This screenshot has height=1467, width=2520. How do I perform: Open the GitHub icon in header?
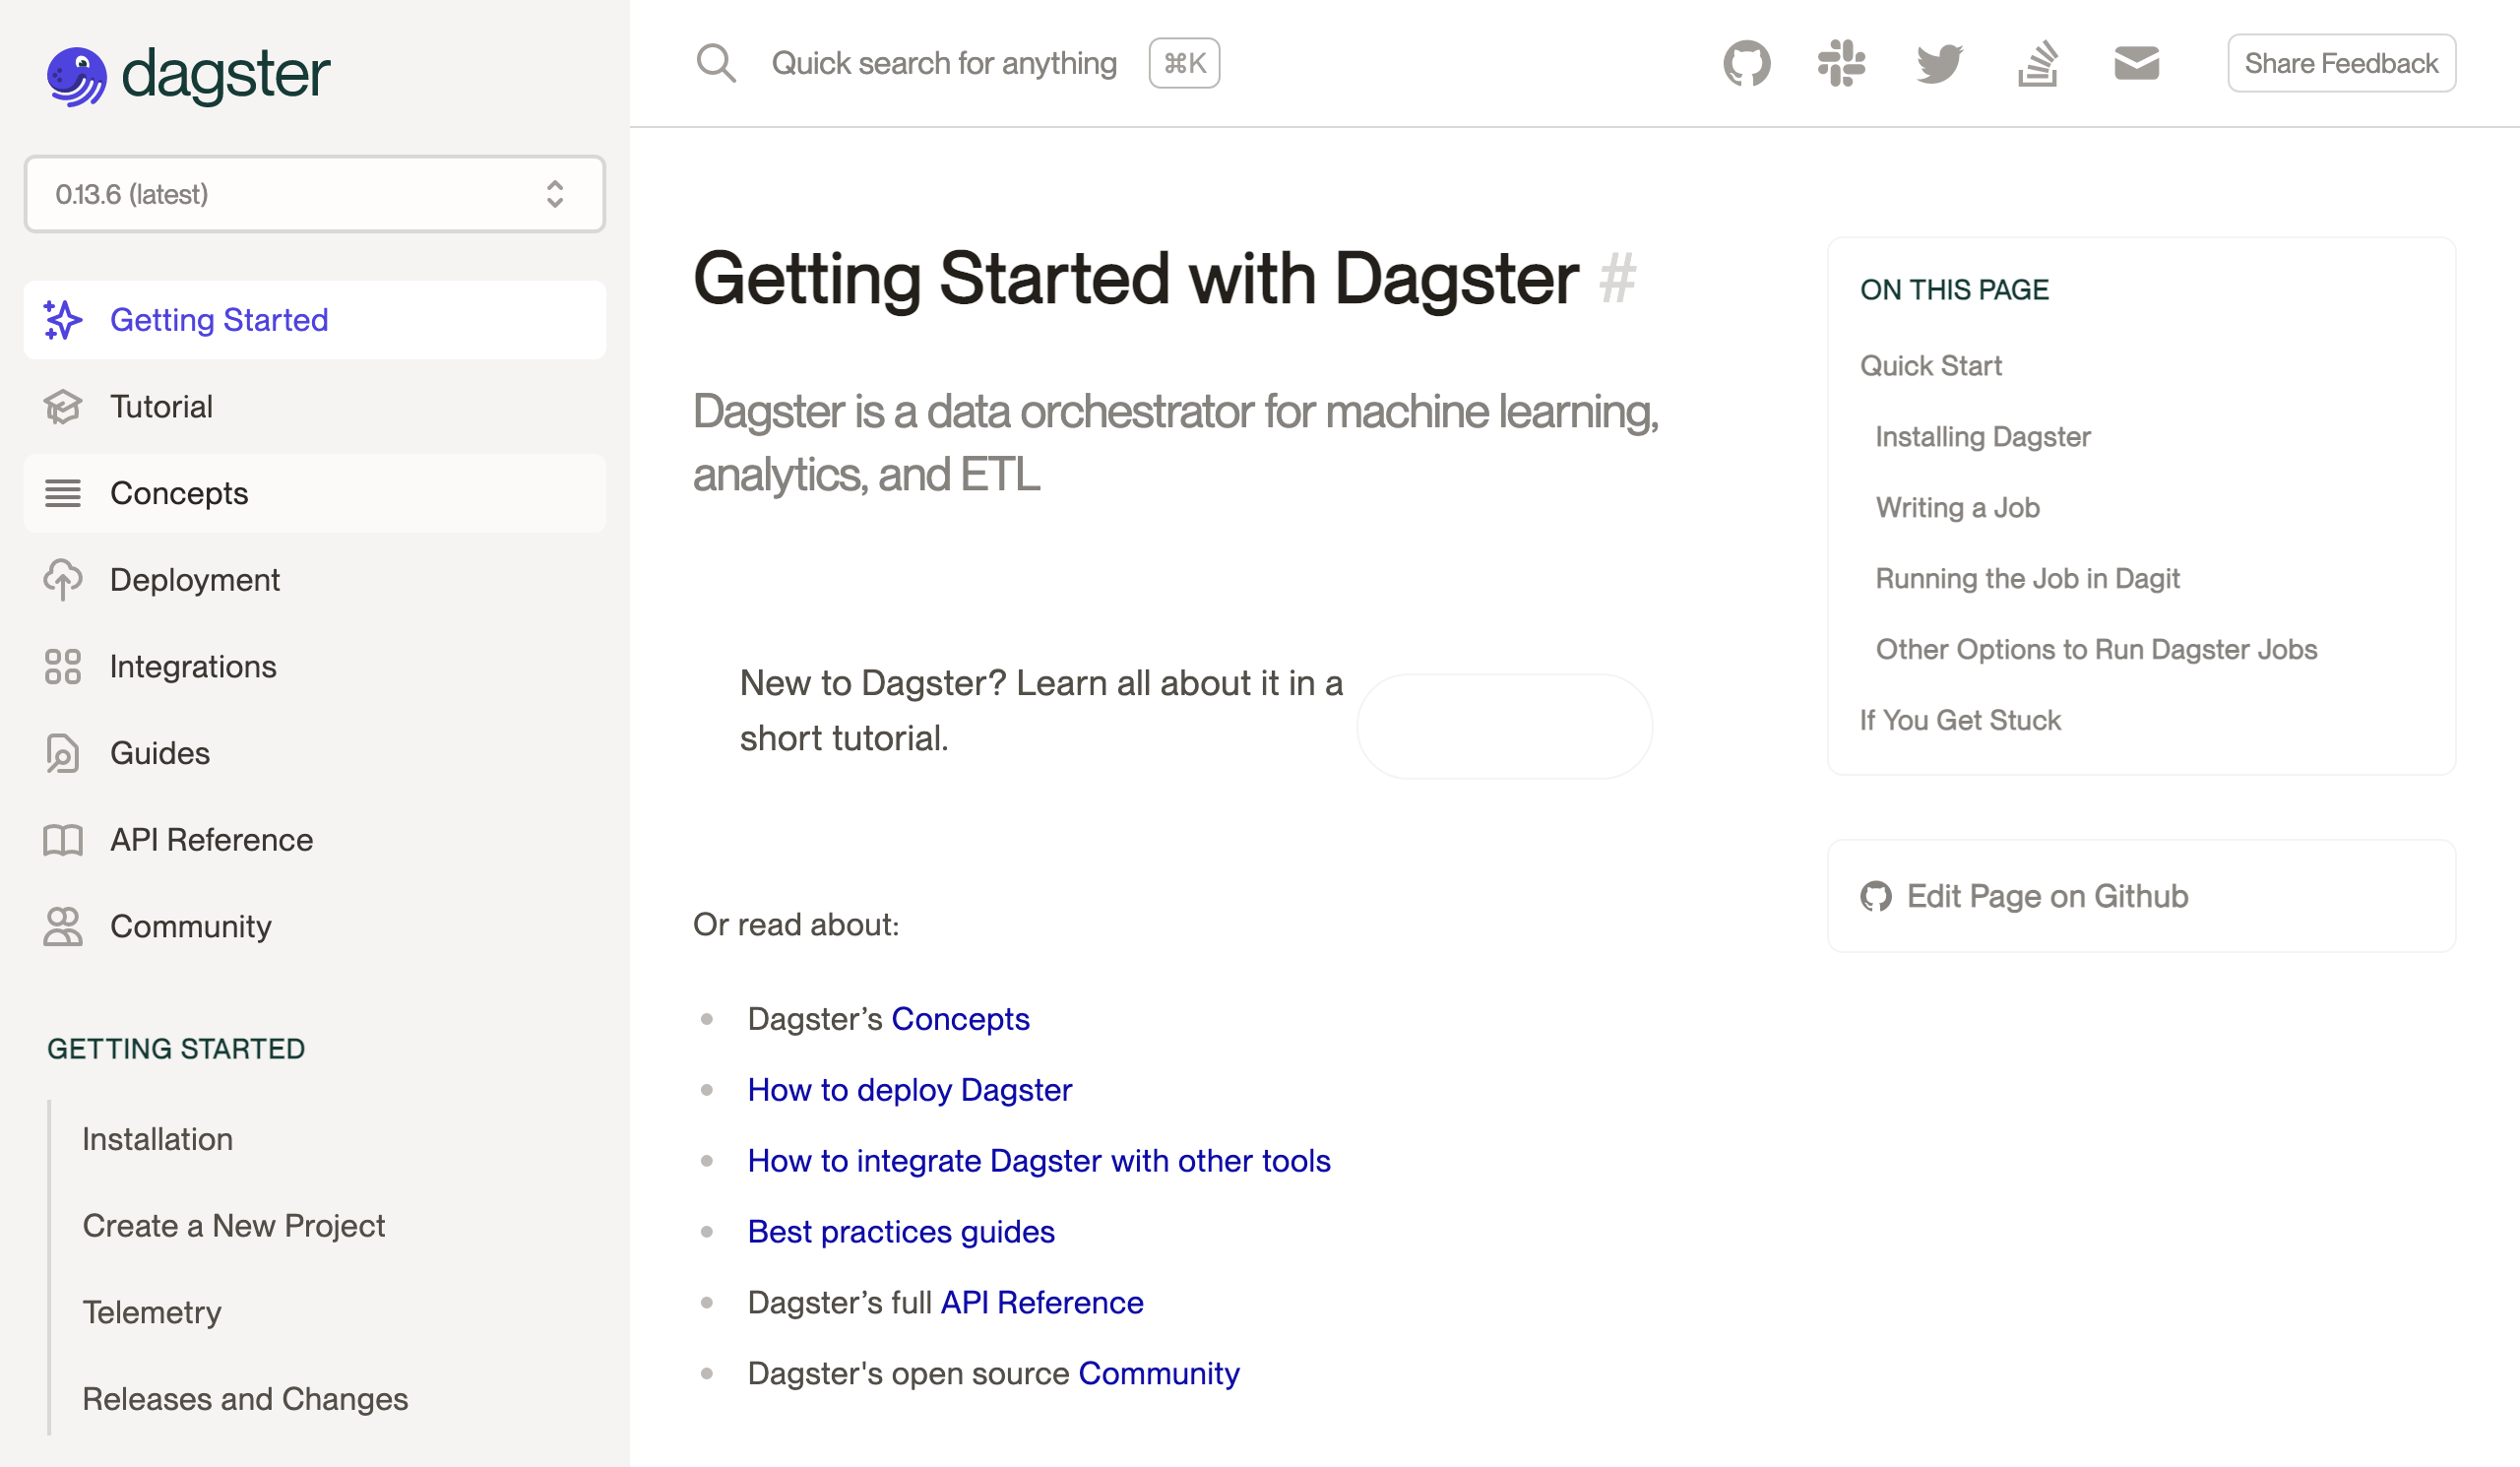coord(1747,63)
